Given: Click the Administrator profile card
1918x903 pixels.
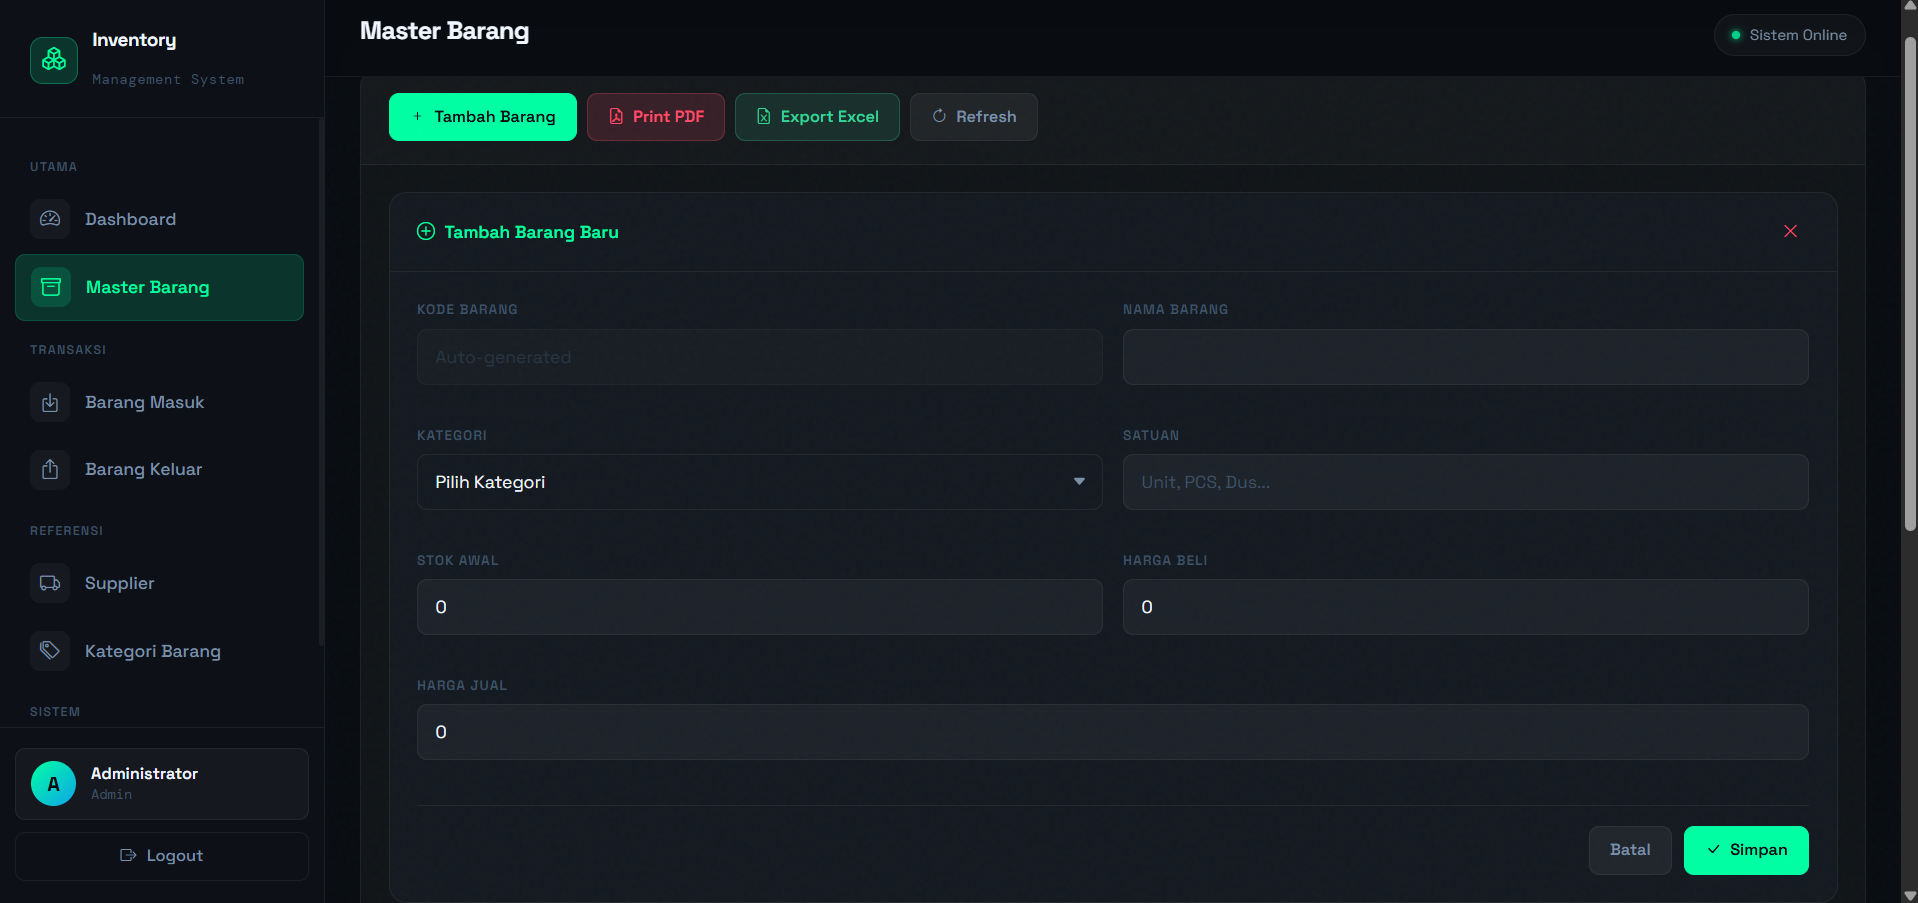Looking at the screenshot, I should [x=162, y=784].
